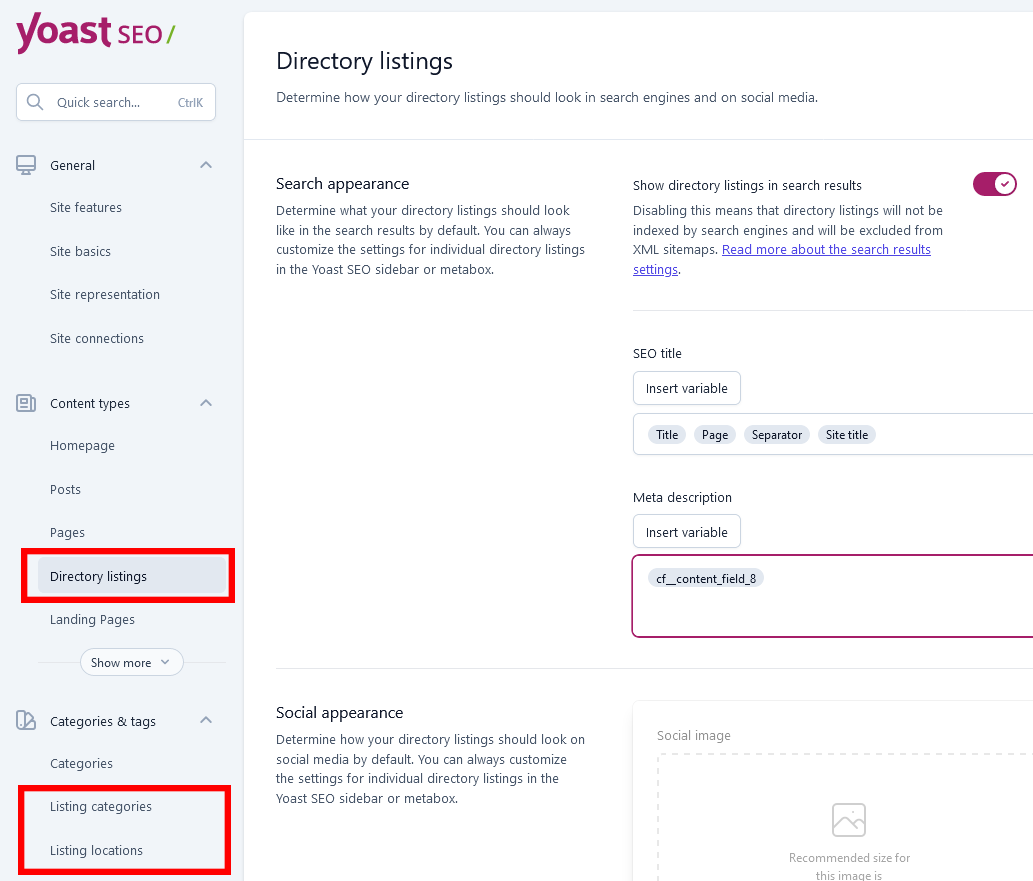Collapse the Content types section chevron
This screenshot has width=1033, height=881.
tap(206, 403)
